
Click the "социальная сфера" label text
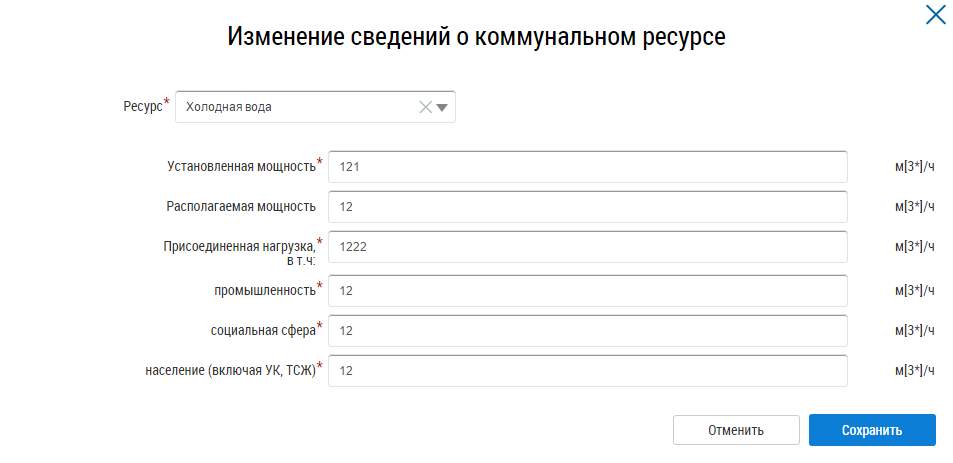click(263, 329)
